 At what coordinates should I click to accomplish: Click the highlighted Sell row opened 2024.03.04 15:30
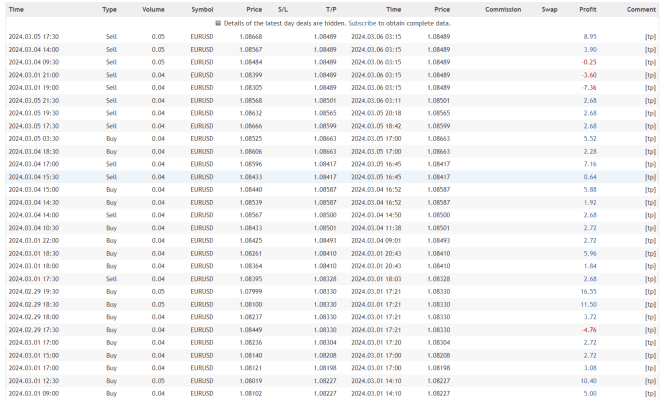pyautogui.click(x=332, y=177)
